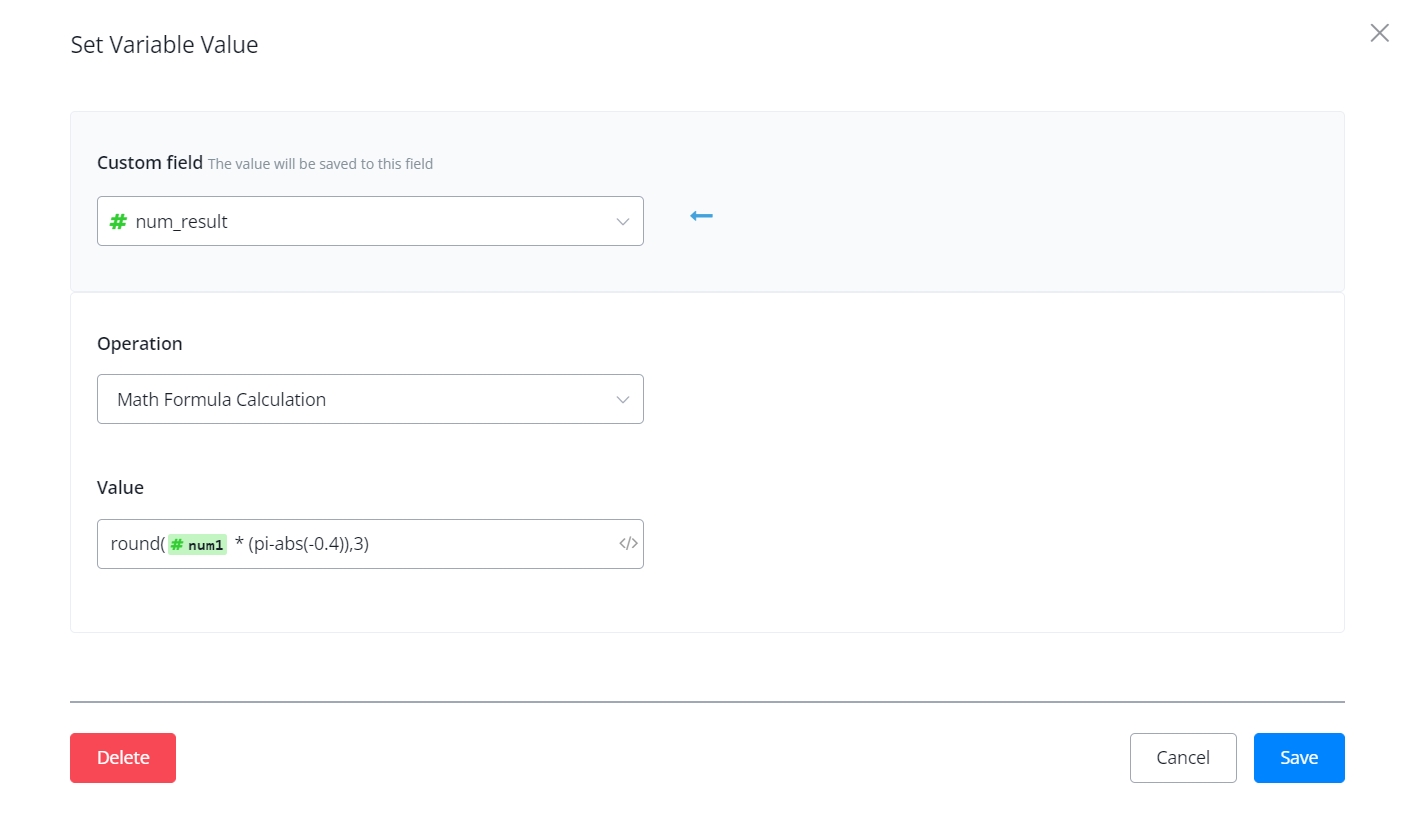Click the 'value will be saved' helper text
This screenshot has height=813, width=1416.
coord(320,164)
